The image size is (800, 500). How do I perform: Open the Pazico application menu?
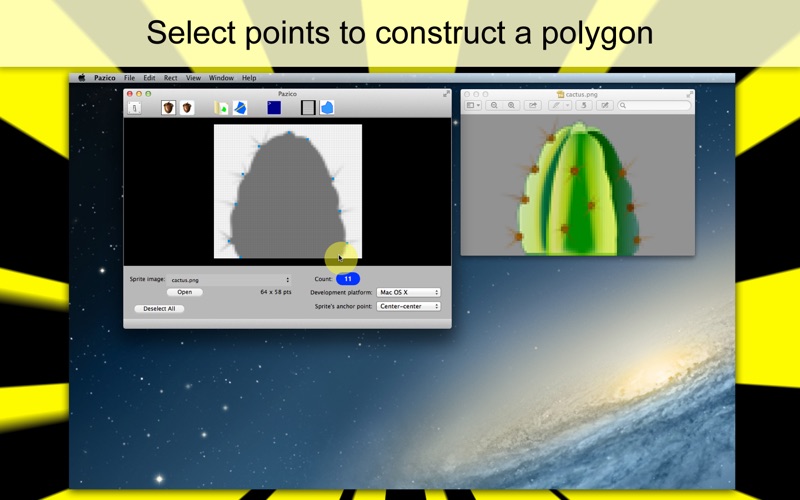105,78
